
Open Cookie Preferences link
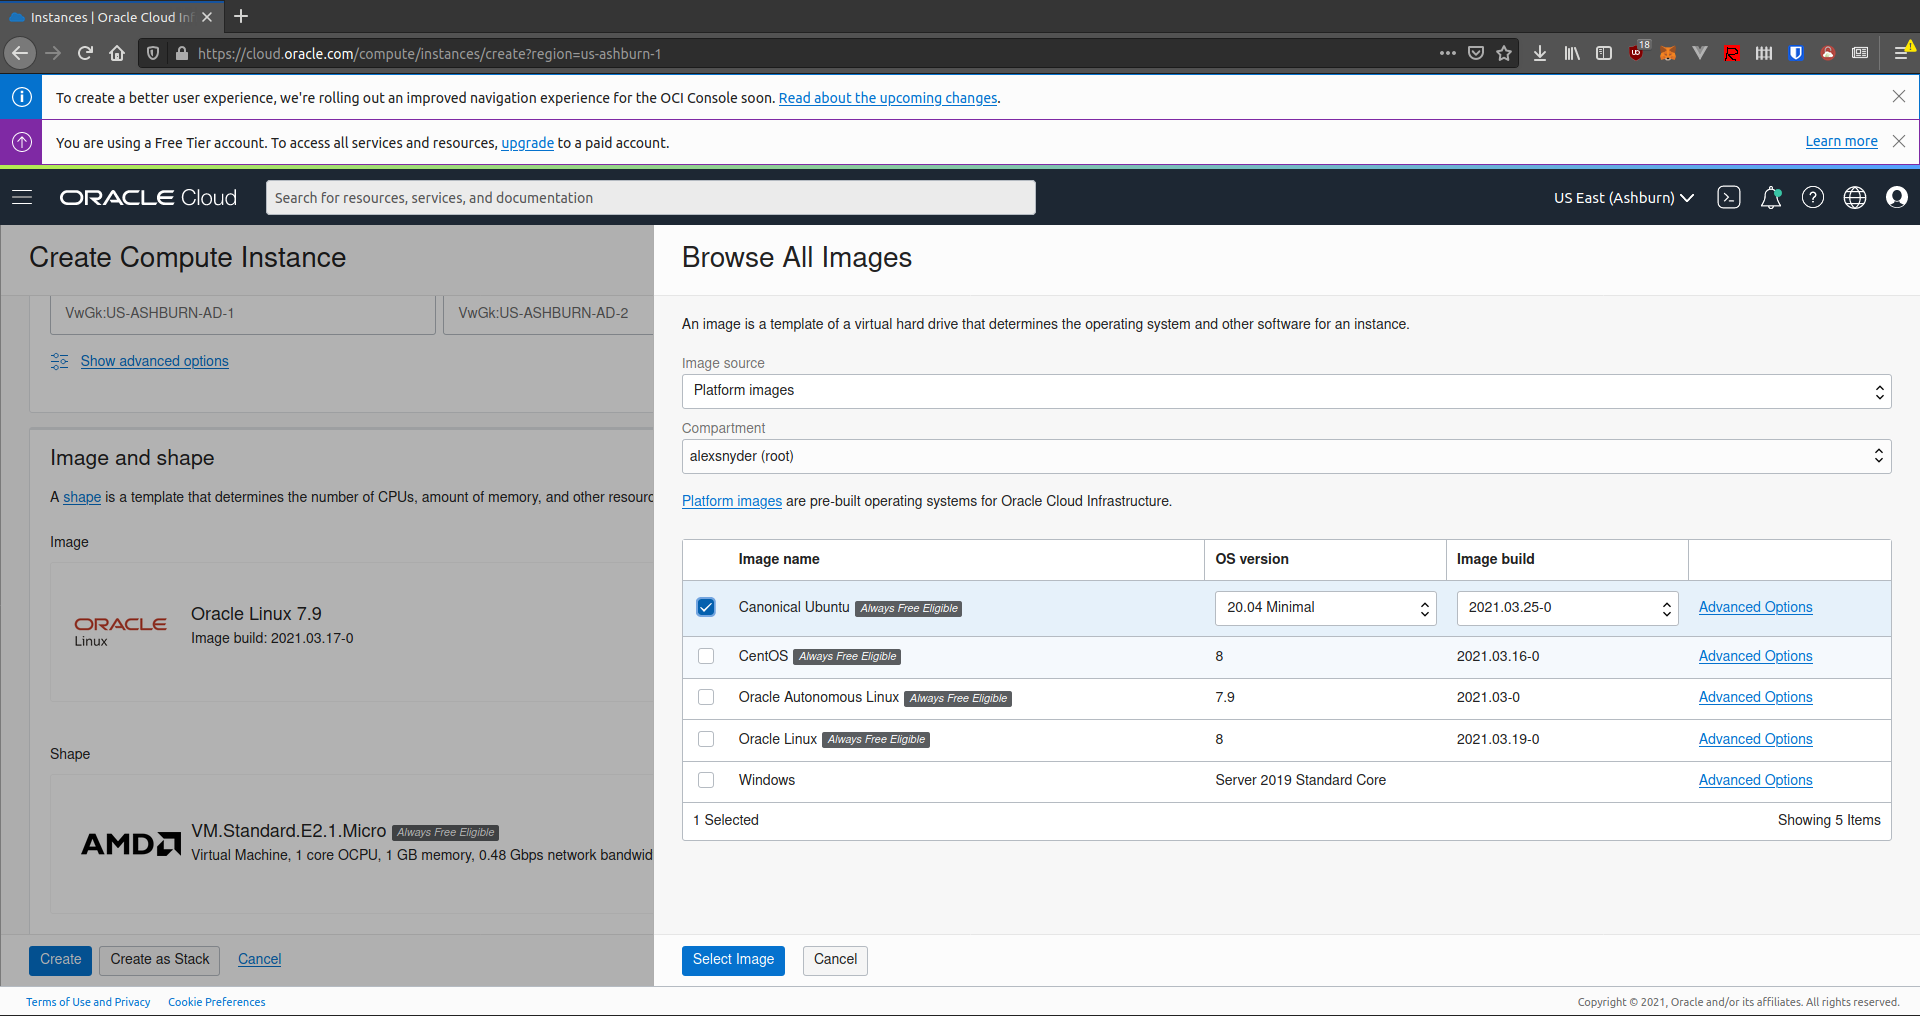(x=217, y=1002)
